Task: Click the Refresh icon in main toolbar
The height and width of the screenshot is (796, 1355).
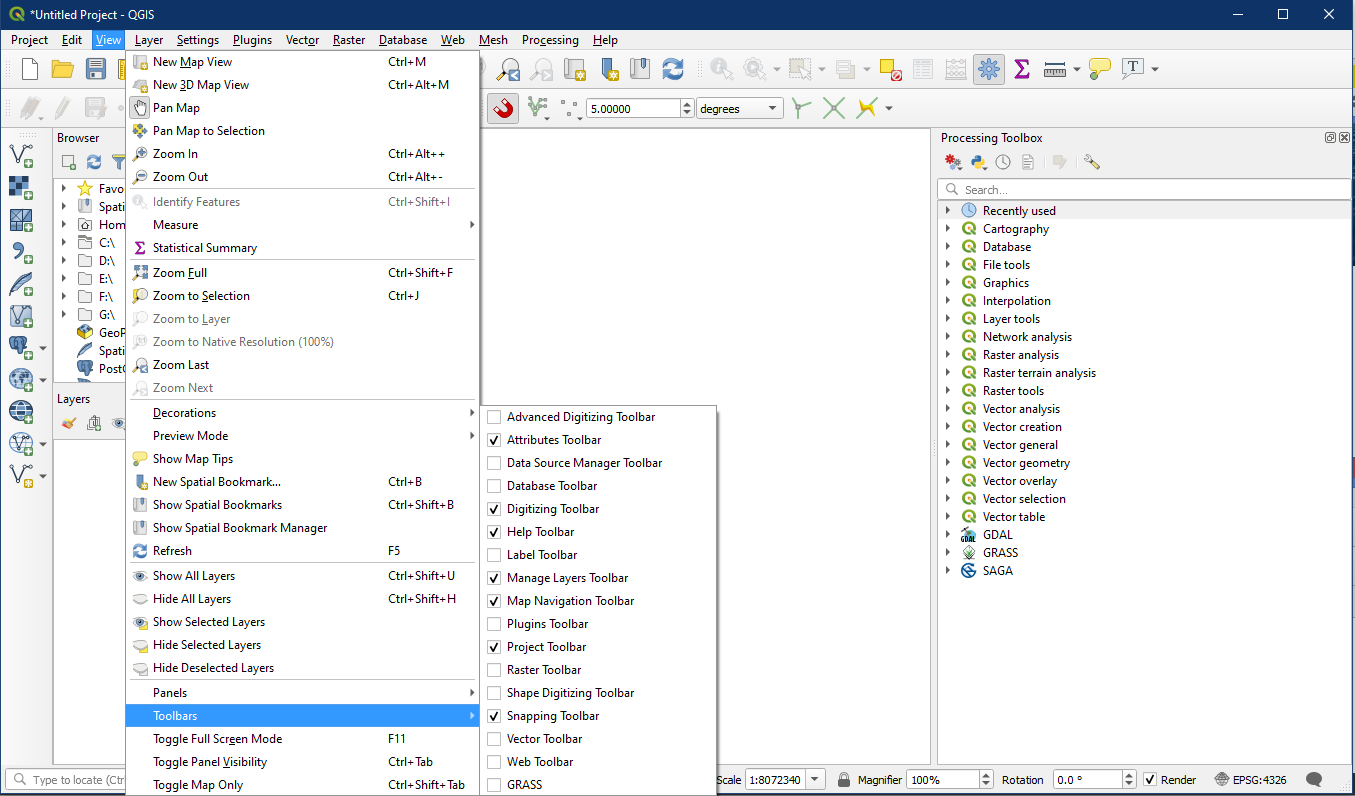Action: [673, 69]
